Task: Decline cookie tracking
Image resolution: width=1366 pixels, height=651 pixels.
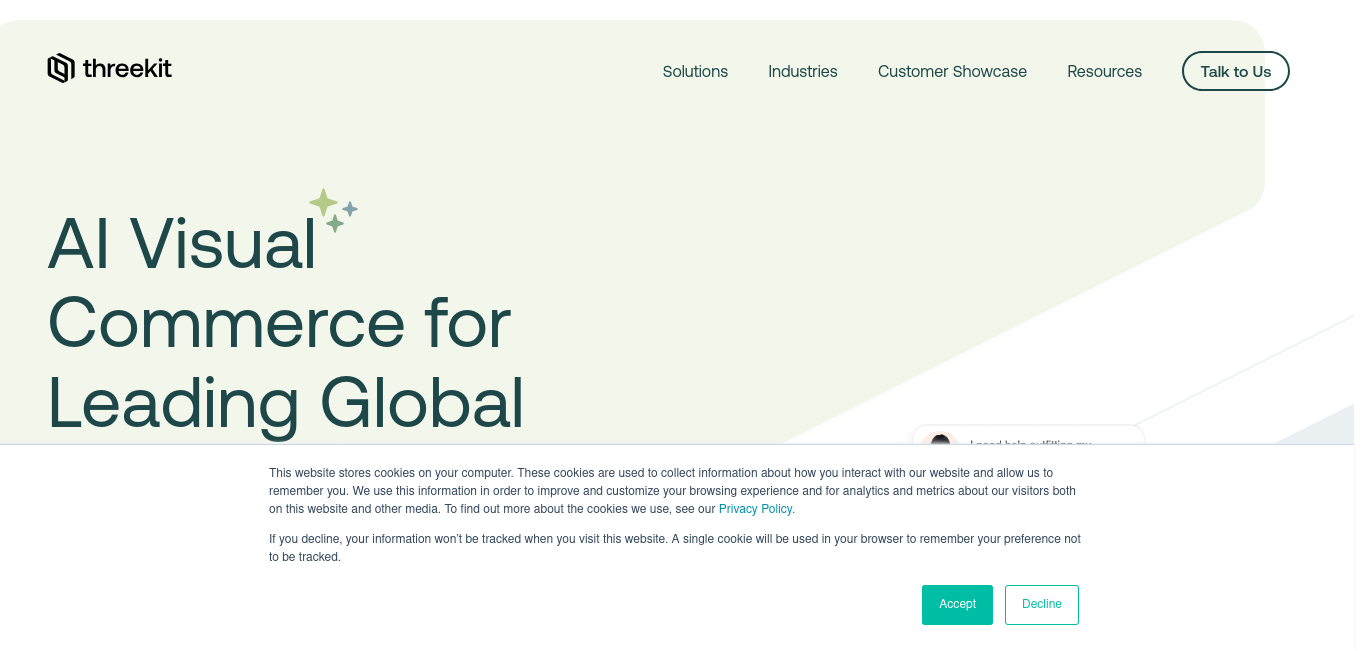Action: (1041, 605)
